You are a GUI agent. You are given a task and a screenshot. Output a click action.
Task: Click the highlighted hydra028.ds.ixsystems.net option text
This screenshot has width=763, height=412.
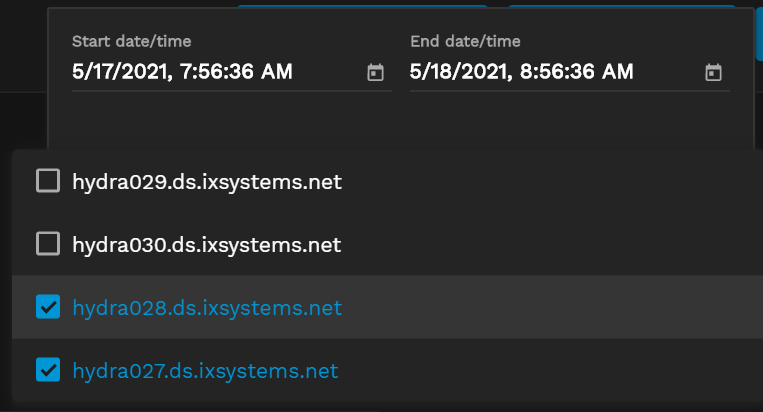pos(207,308)
